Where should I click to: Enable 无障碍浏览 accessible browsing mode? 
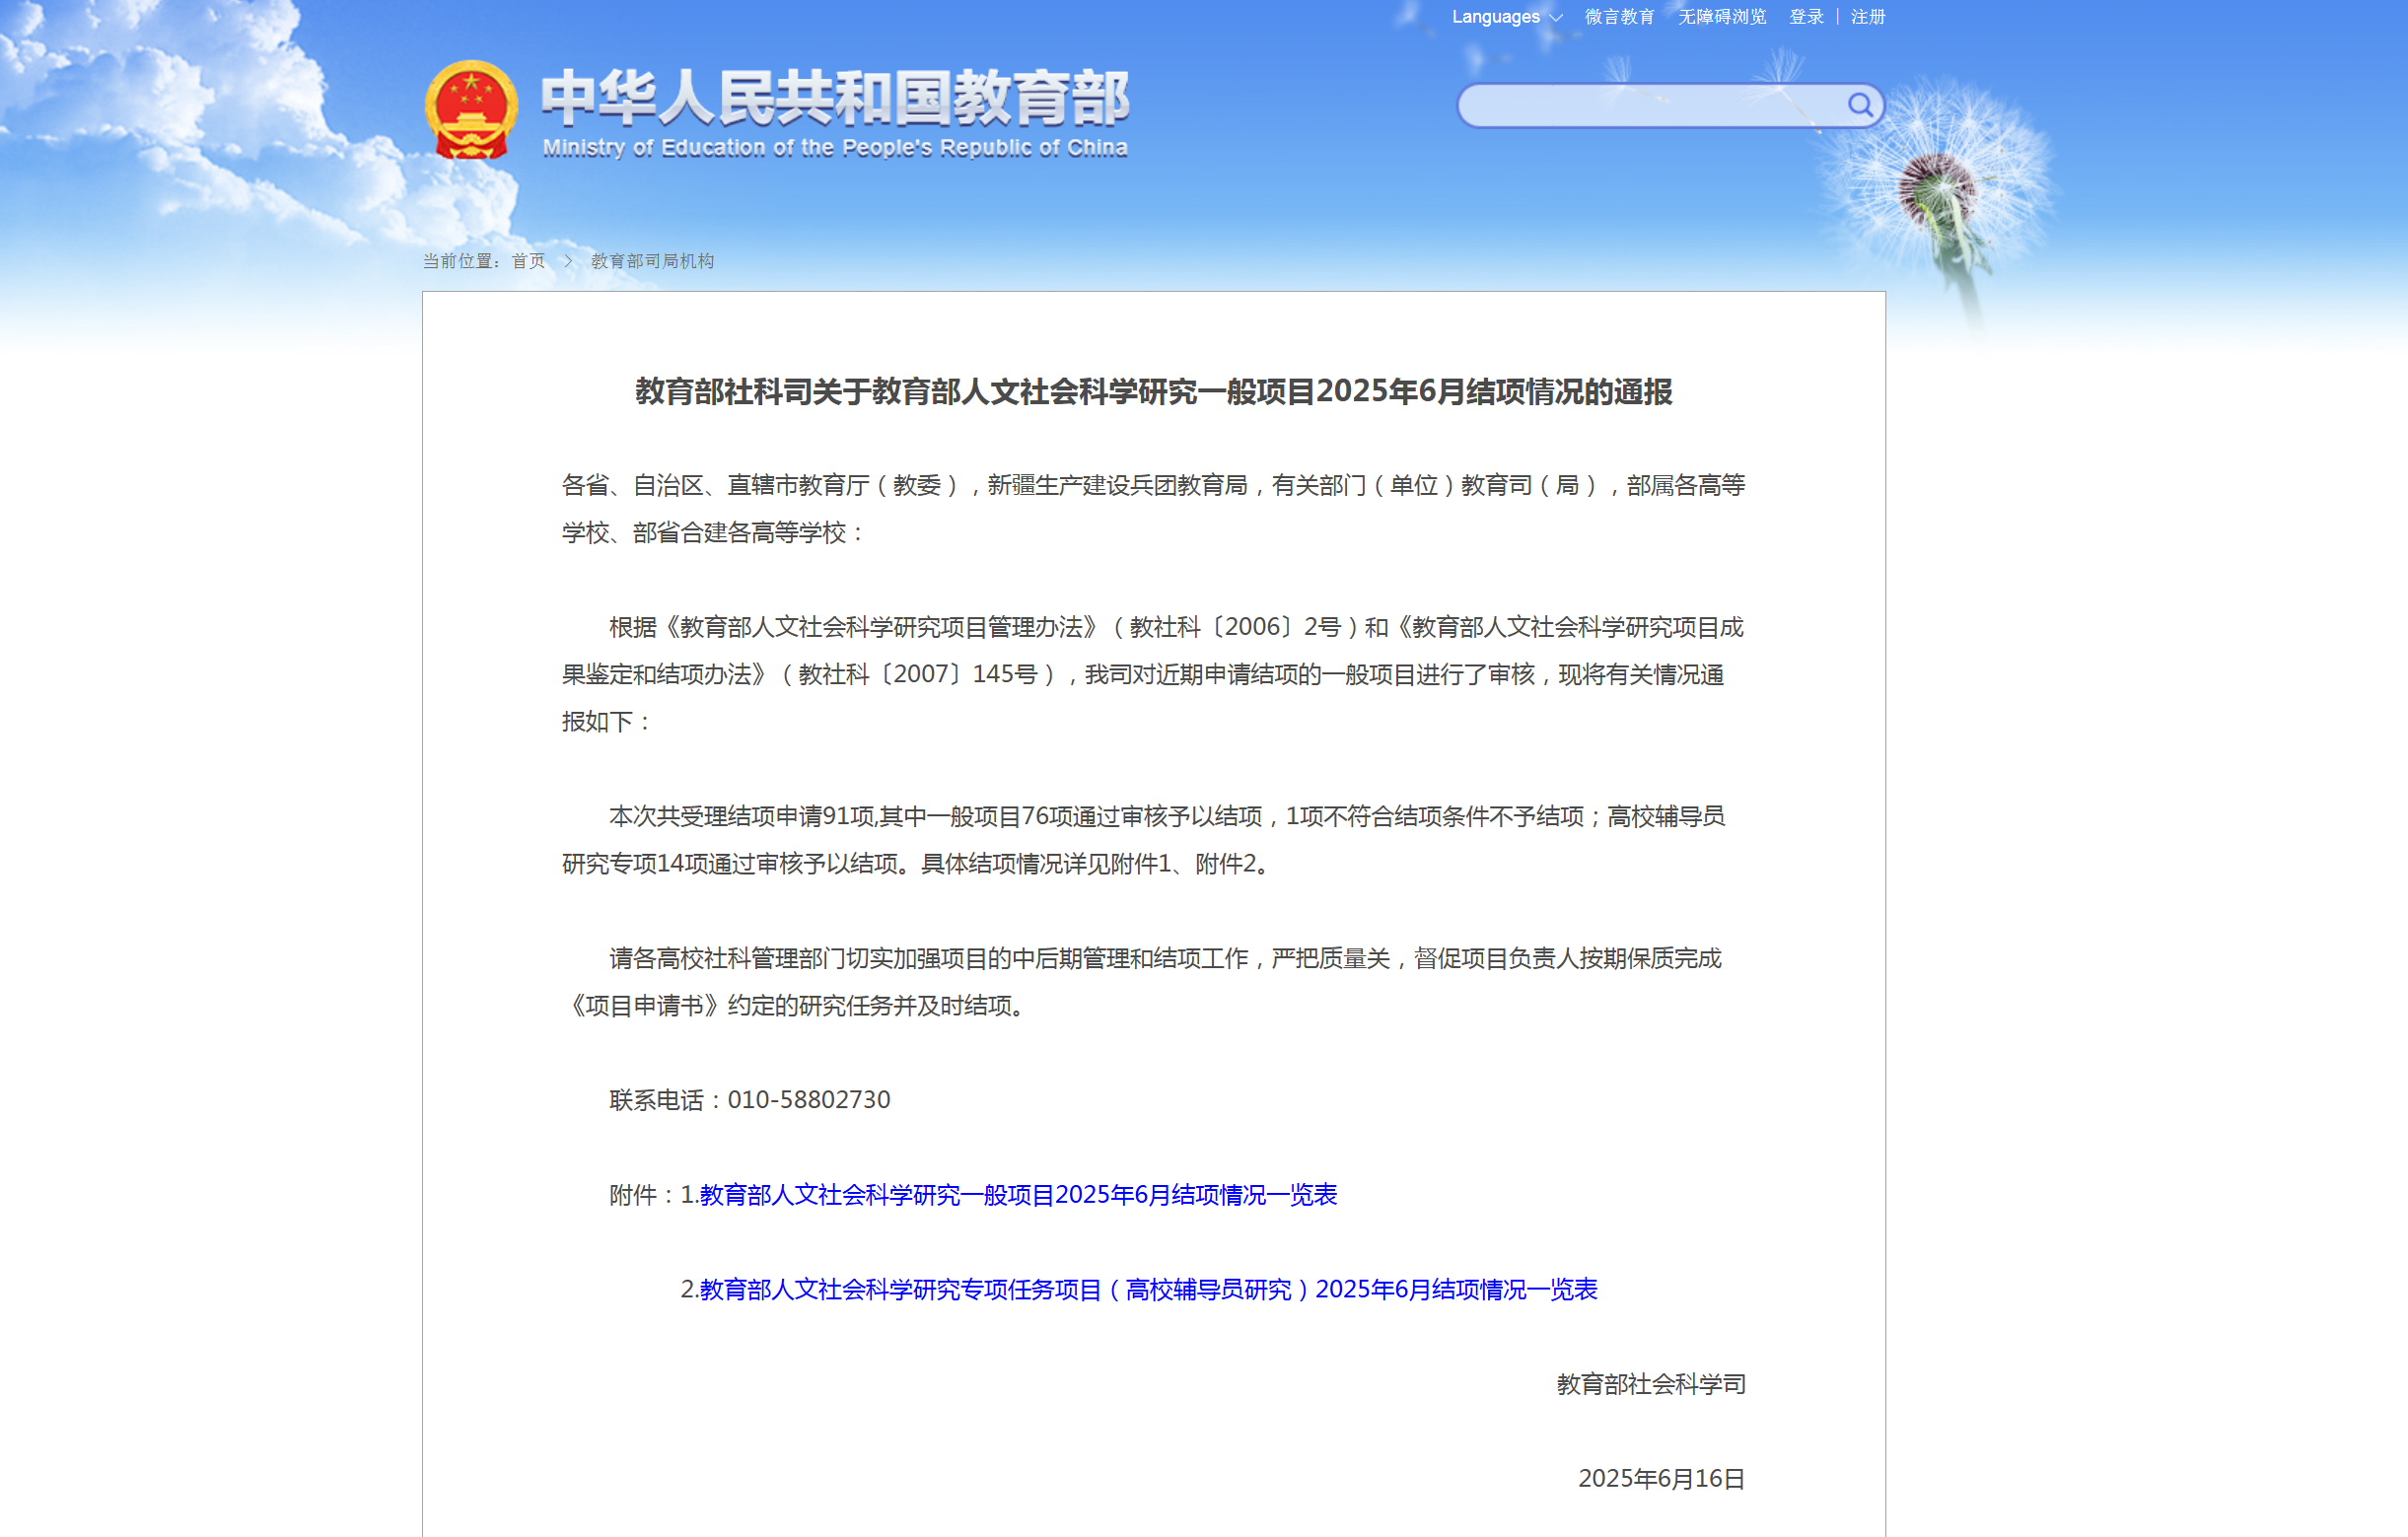1721,17
